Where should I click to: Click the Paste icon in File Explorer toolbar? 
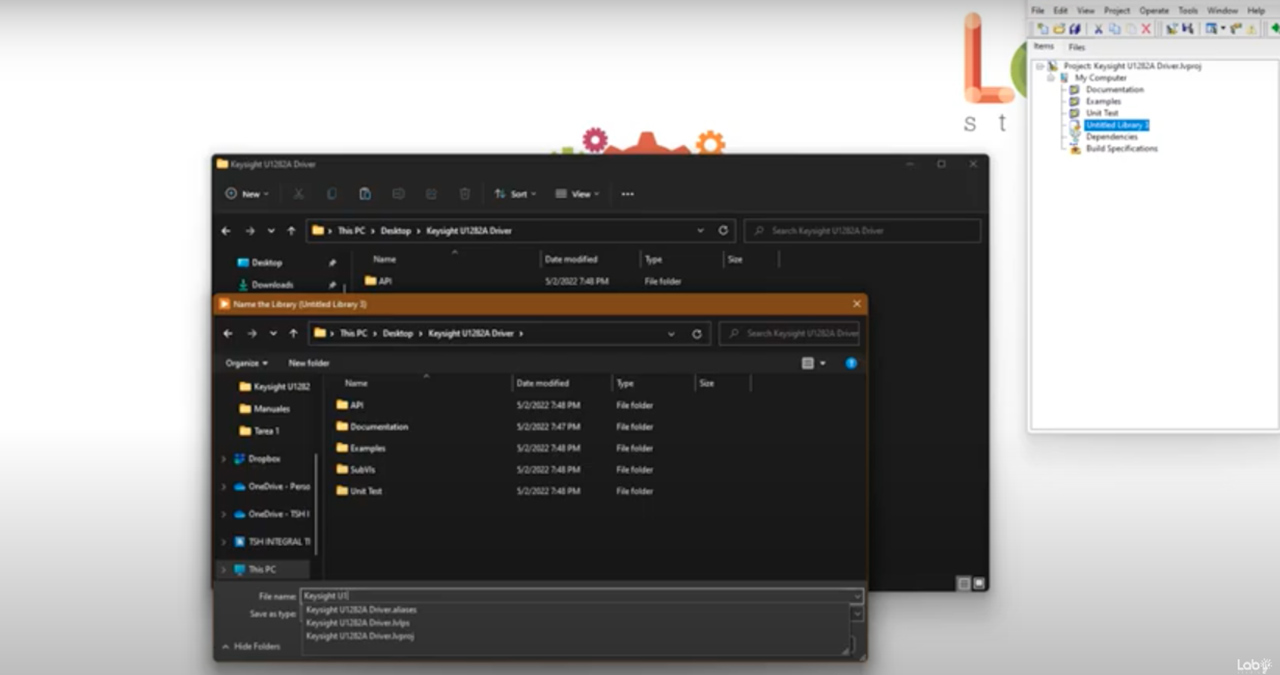coord(365,194)
